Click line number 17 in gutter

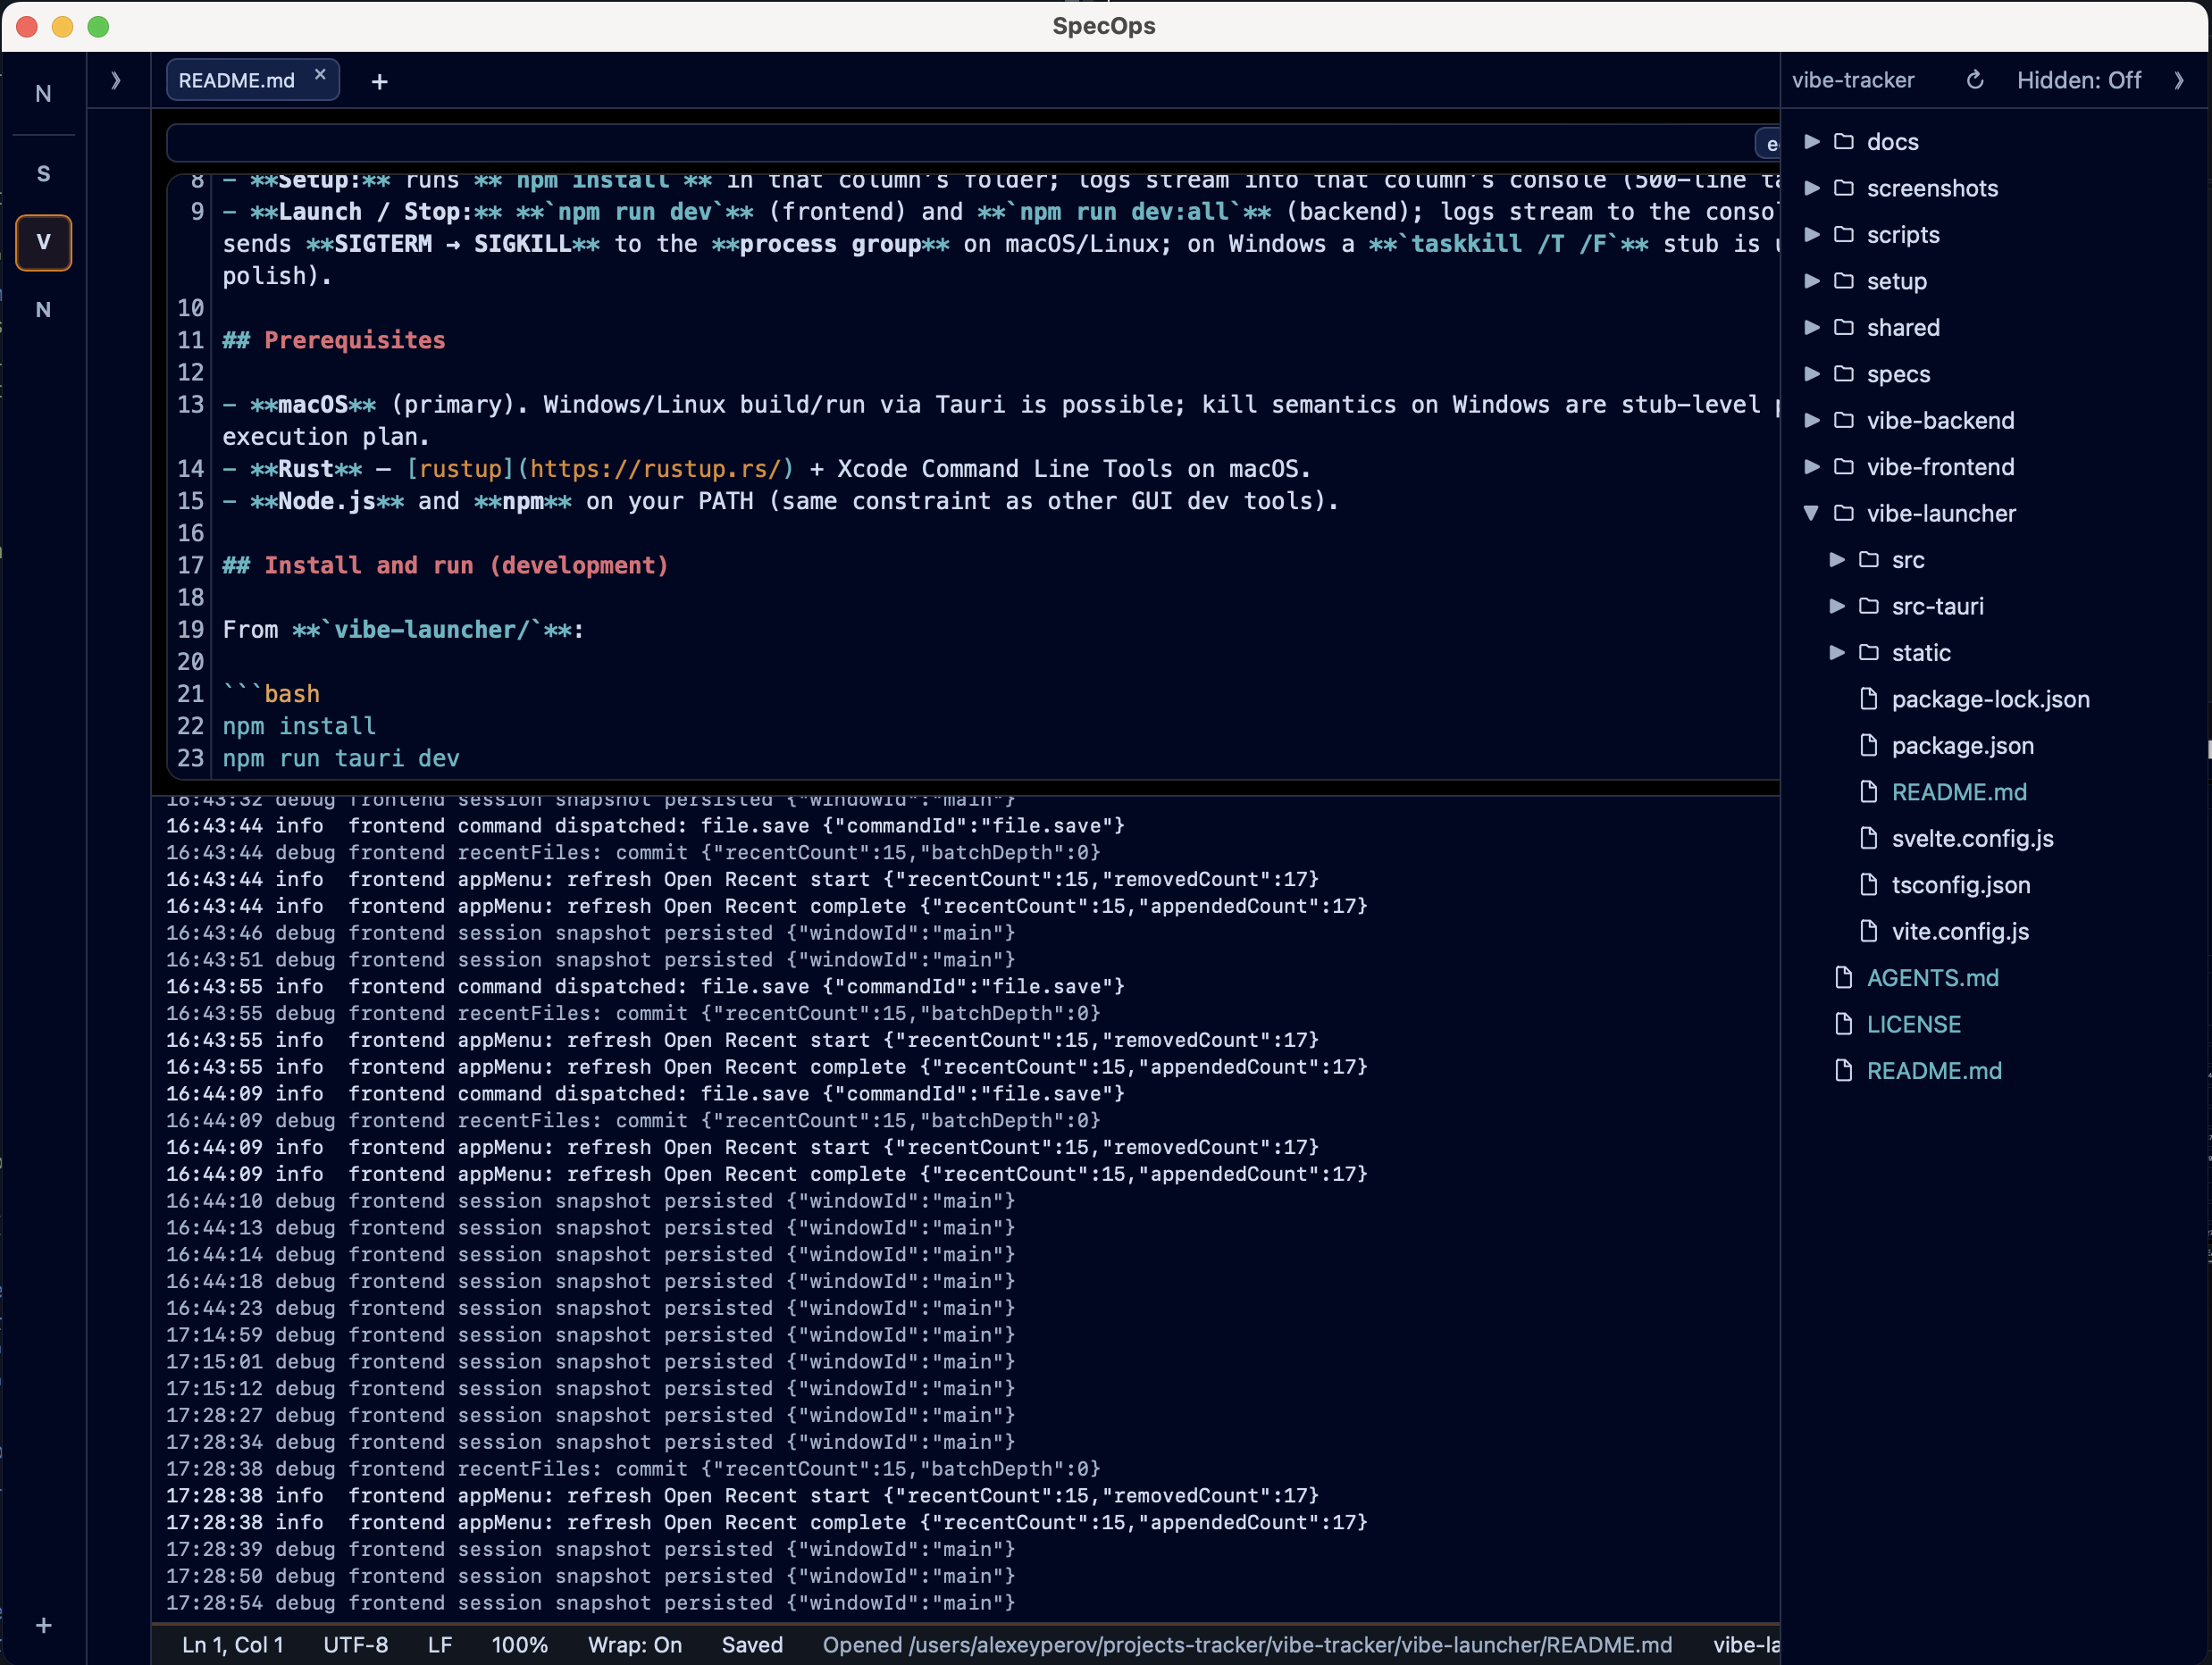(x=190, y=565)
